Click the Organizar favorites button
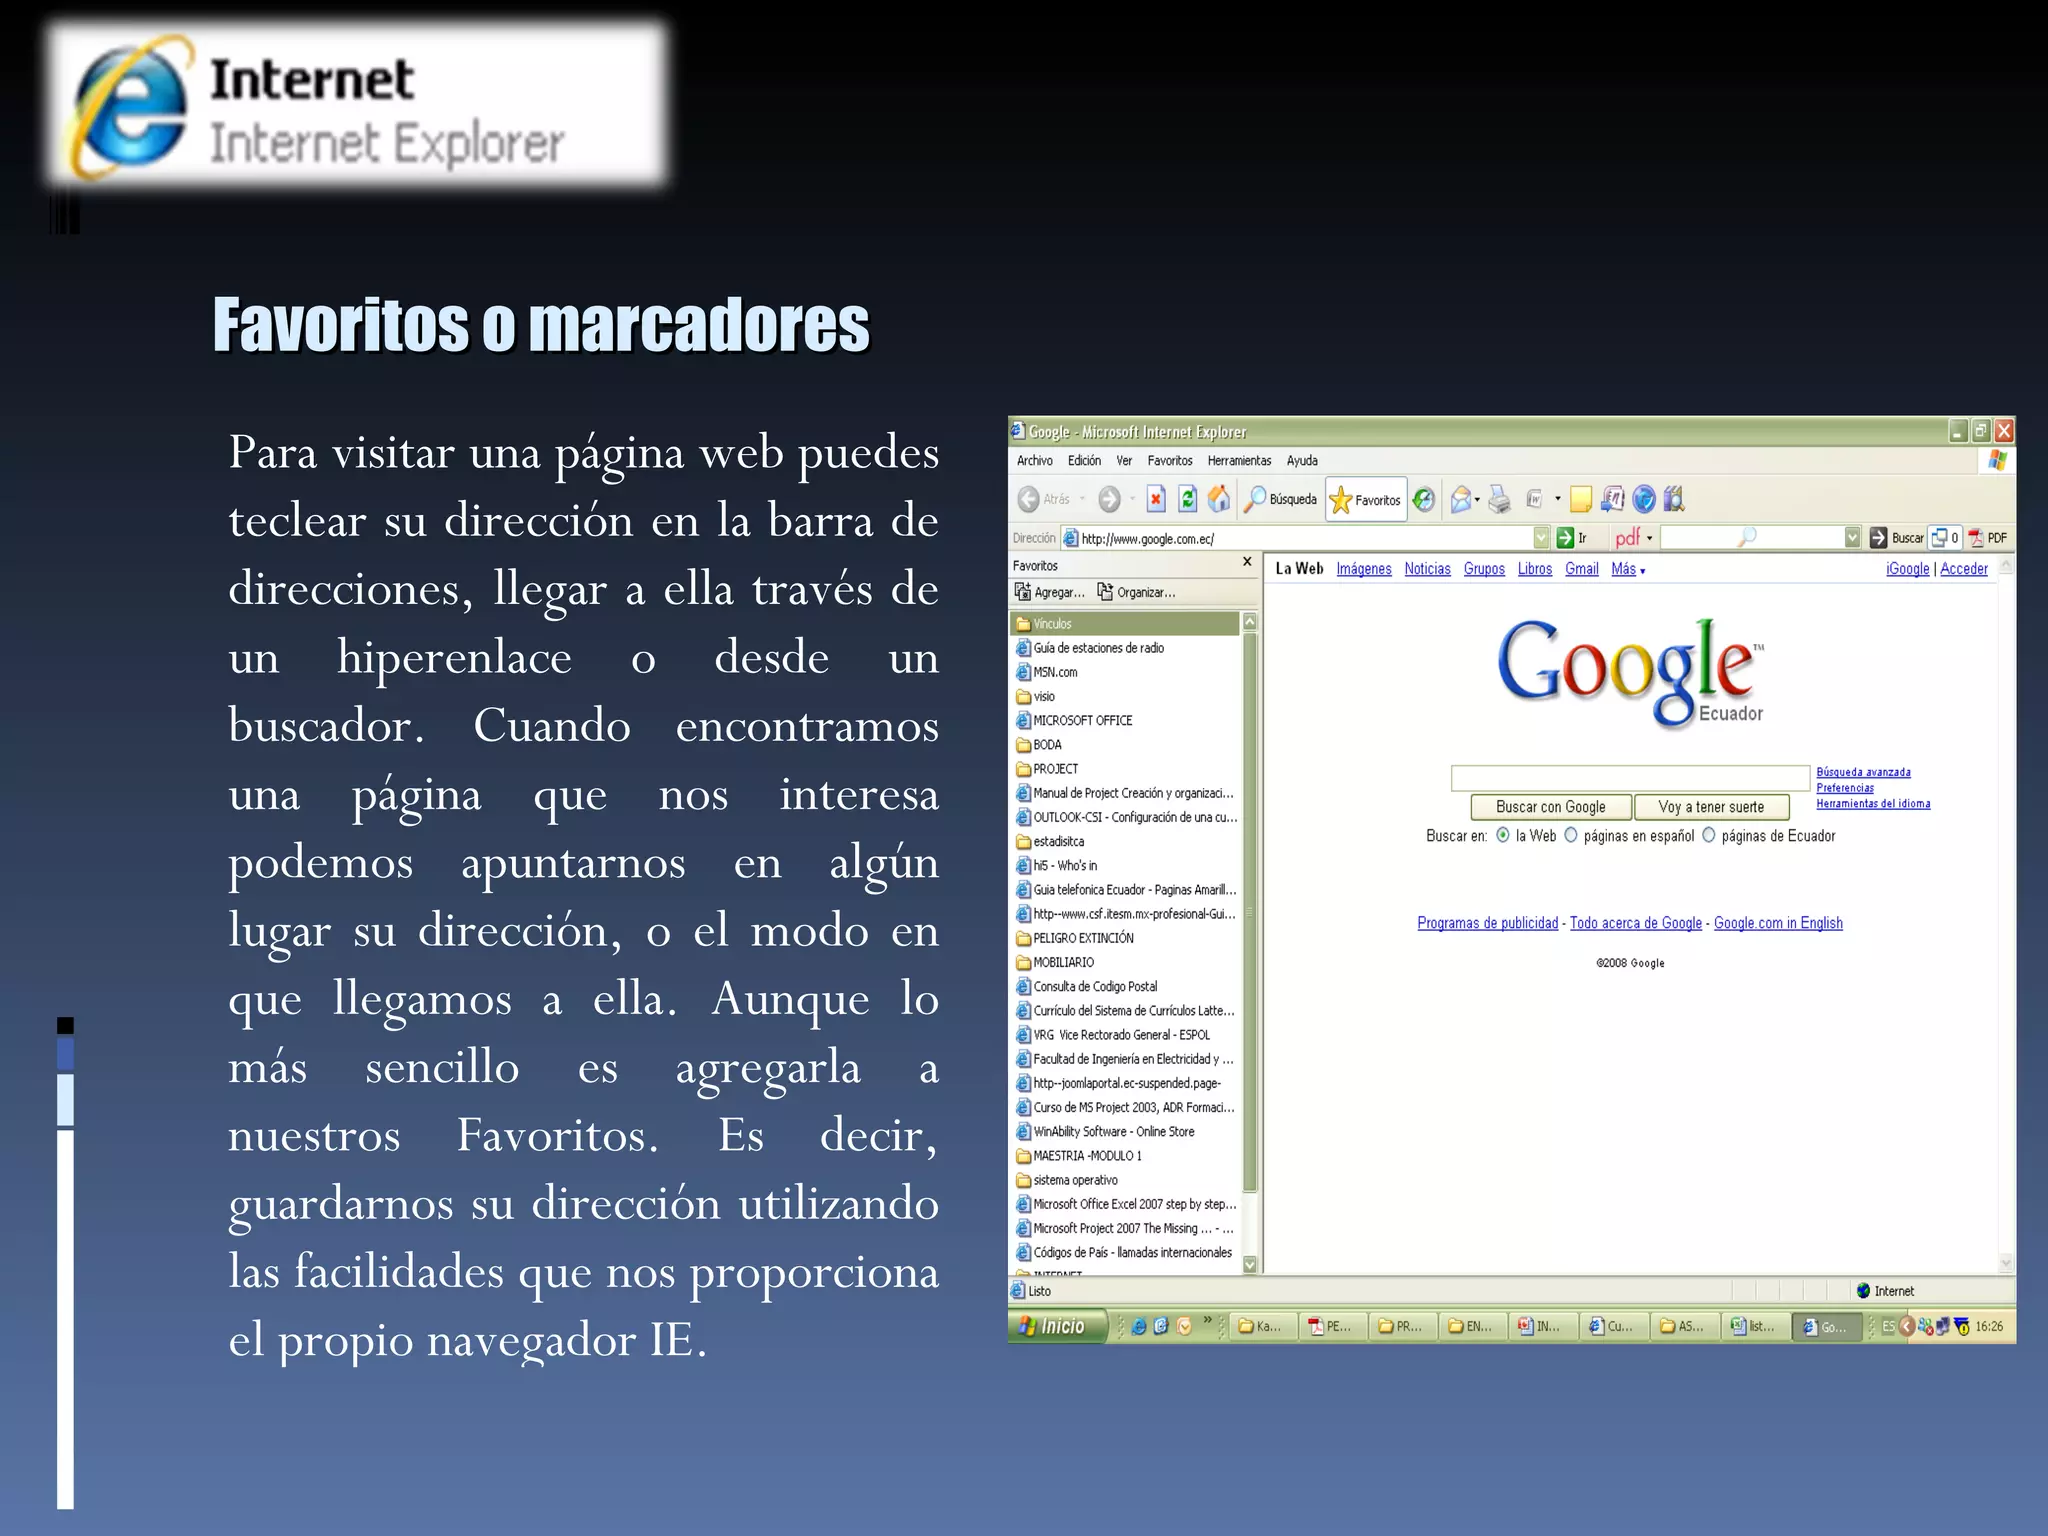The height and width of the screenshot is (1536, 2048). coord(1137,592)
